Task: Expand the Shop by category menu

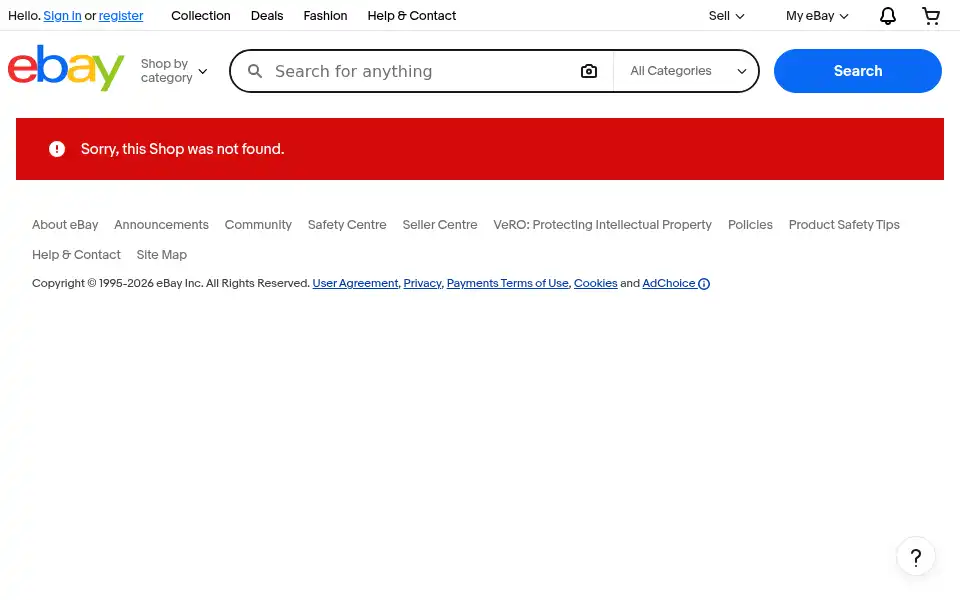Action: tap(174, 71)
